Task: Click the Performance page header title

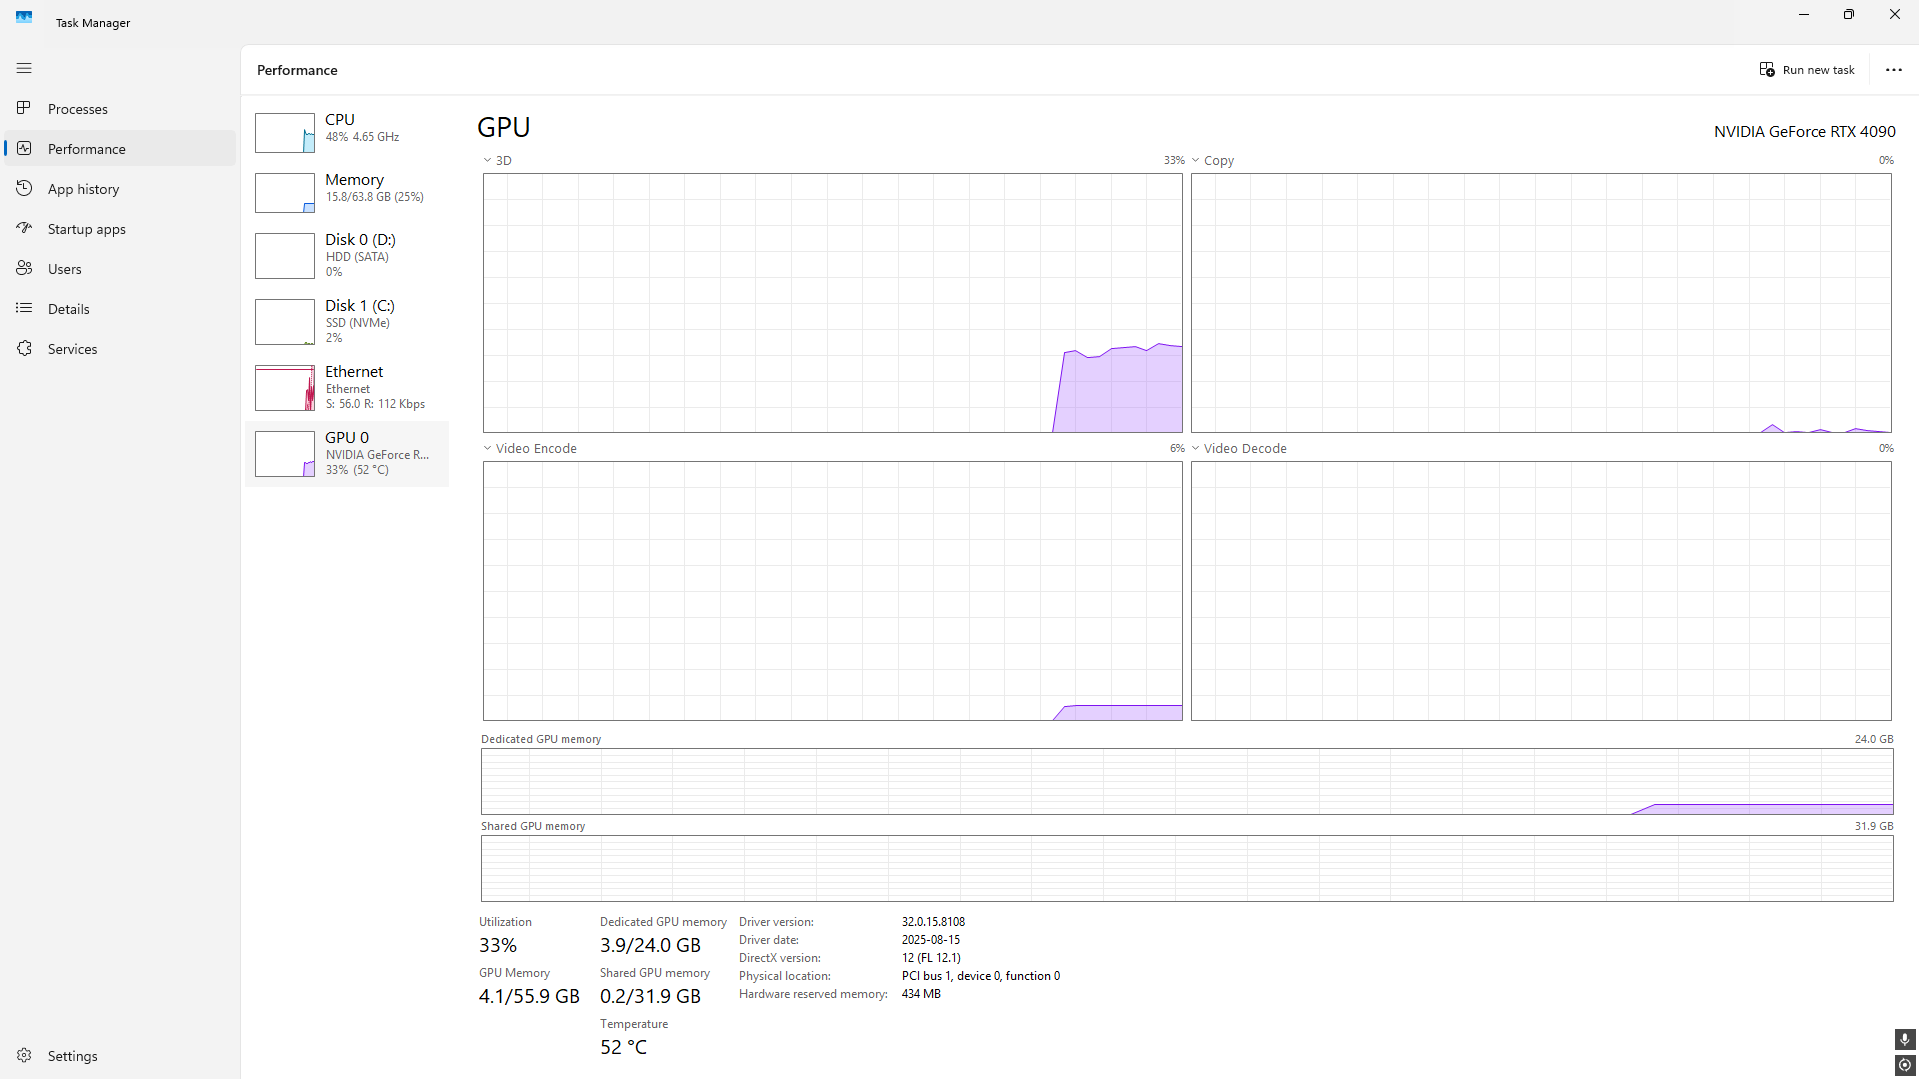Action: [297, 70]
